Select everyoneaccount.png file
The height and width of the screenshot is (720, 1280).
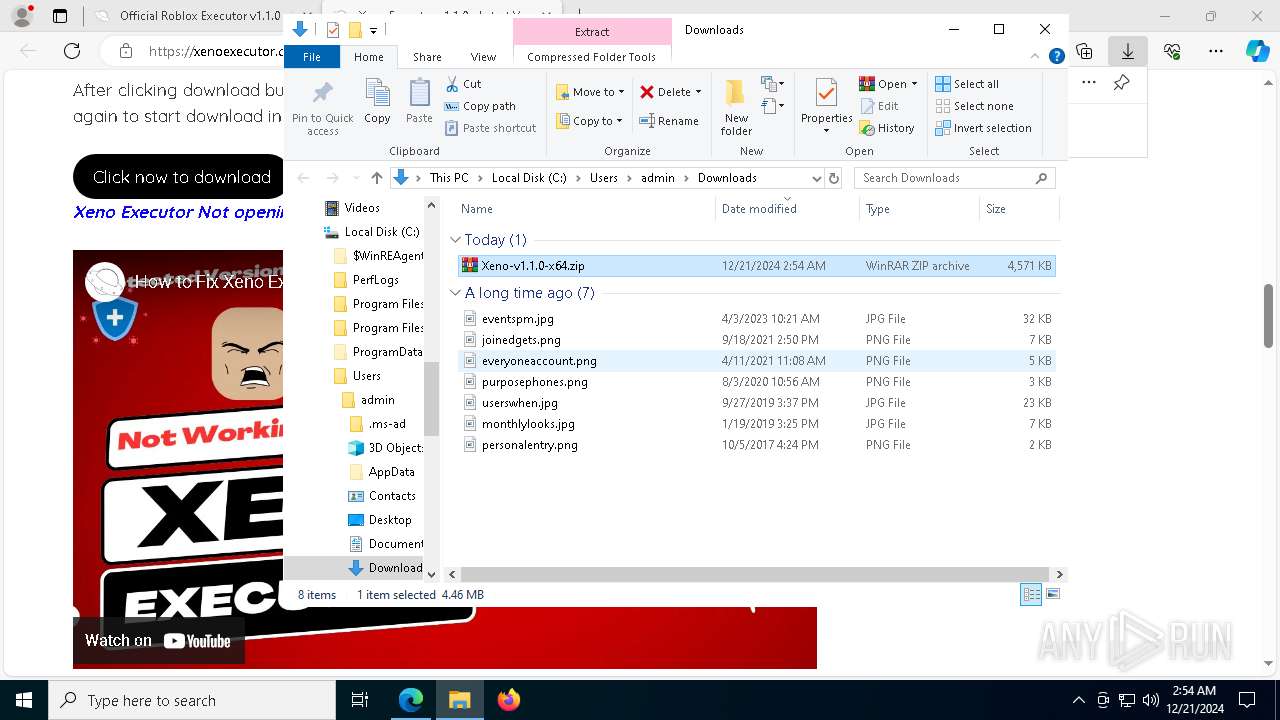point(756,361)
